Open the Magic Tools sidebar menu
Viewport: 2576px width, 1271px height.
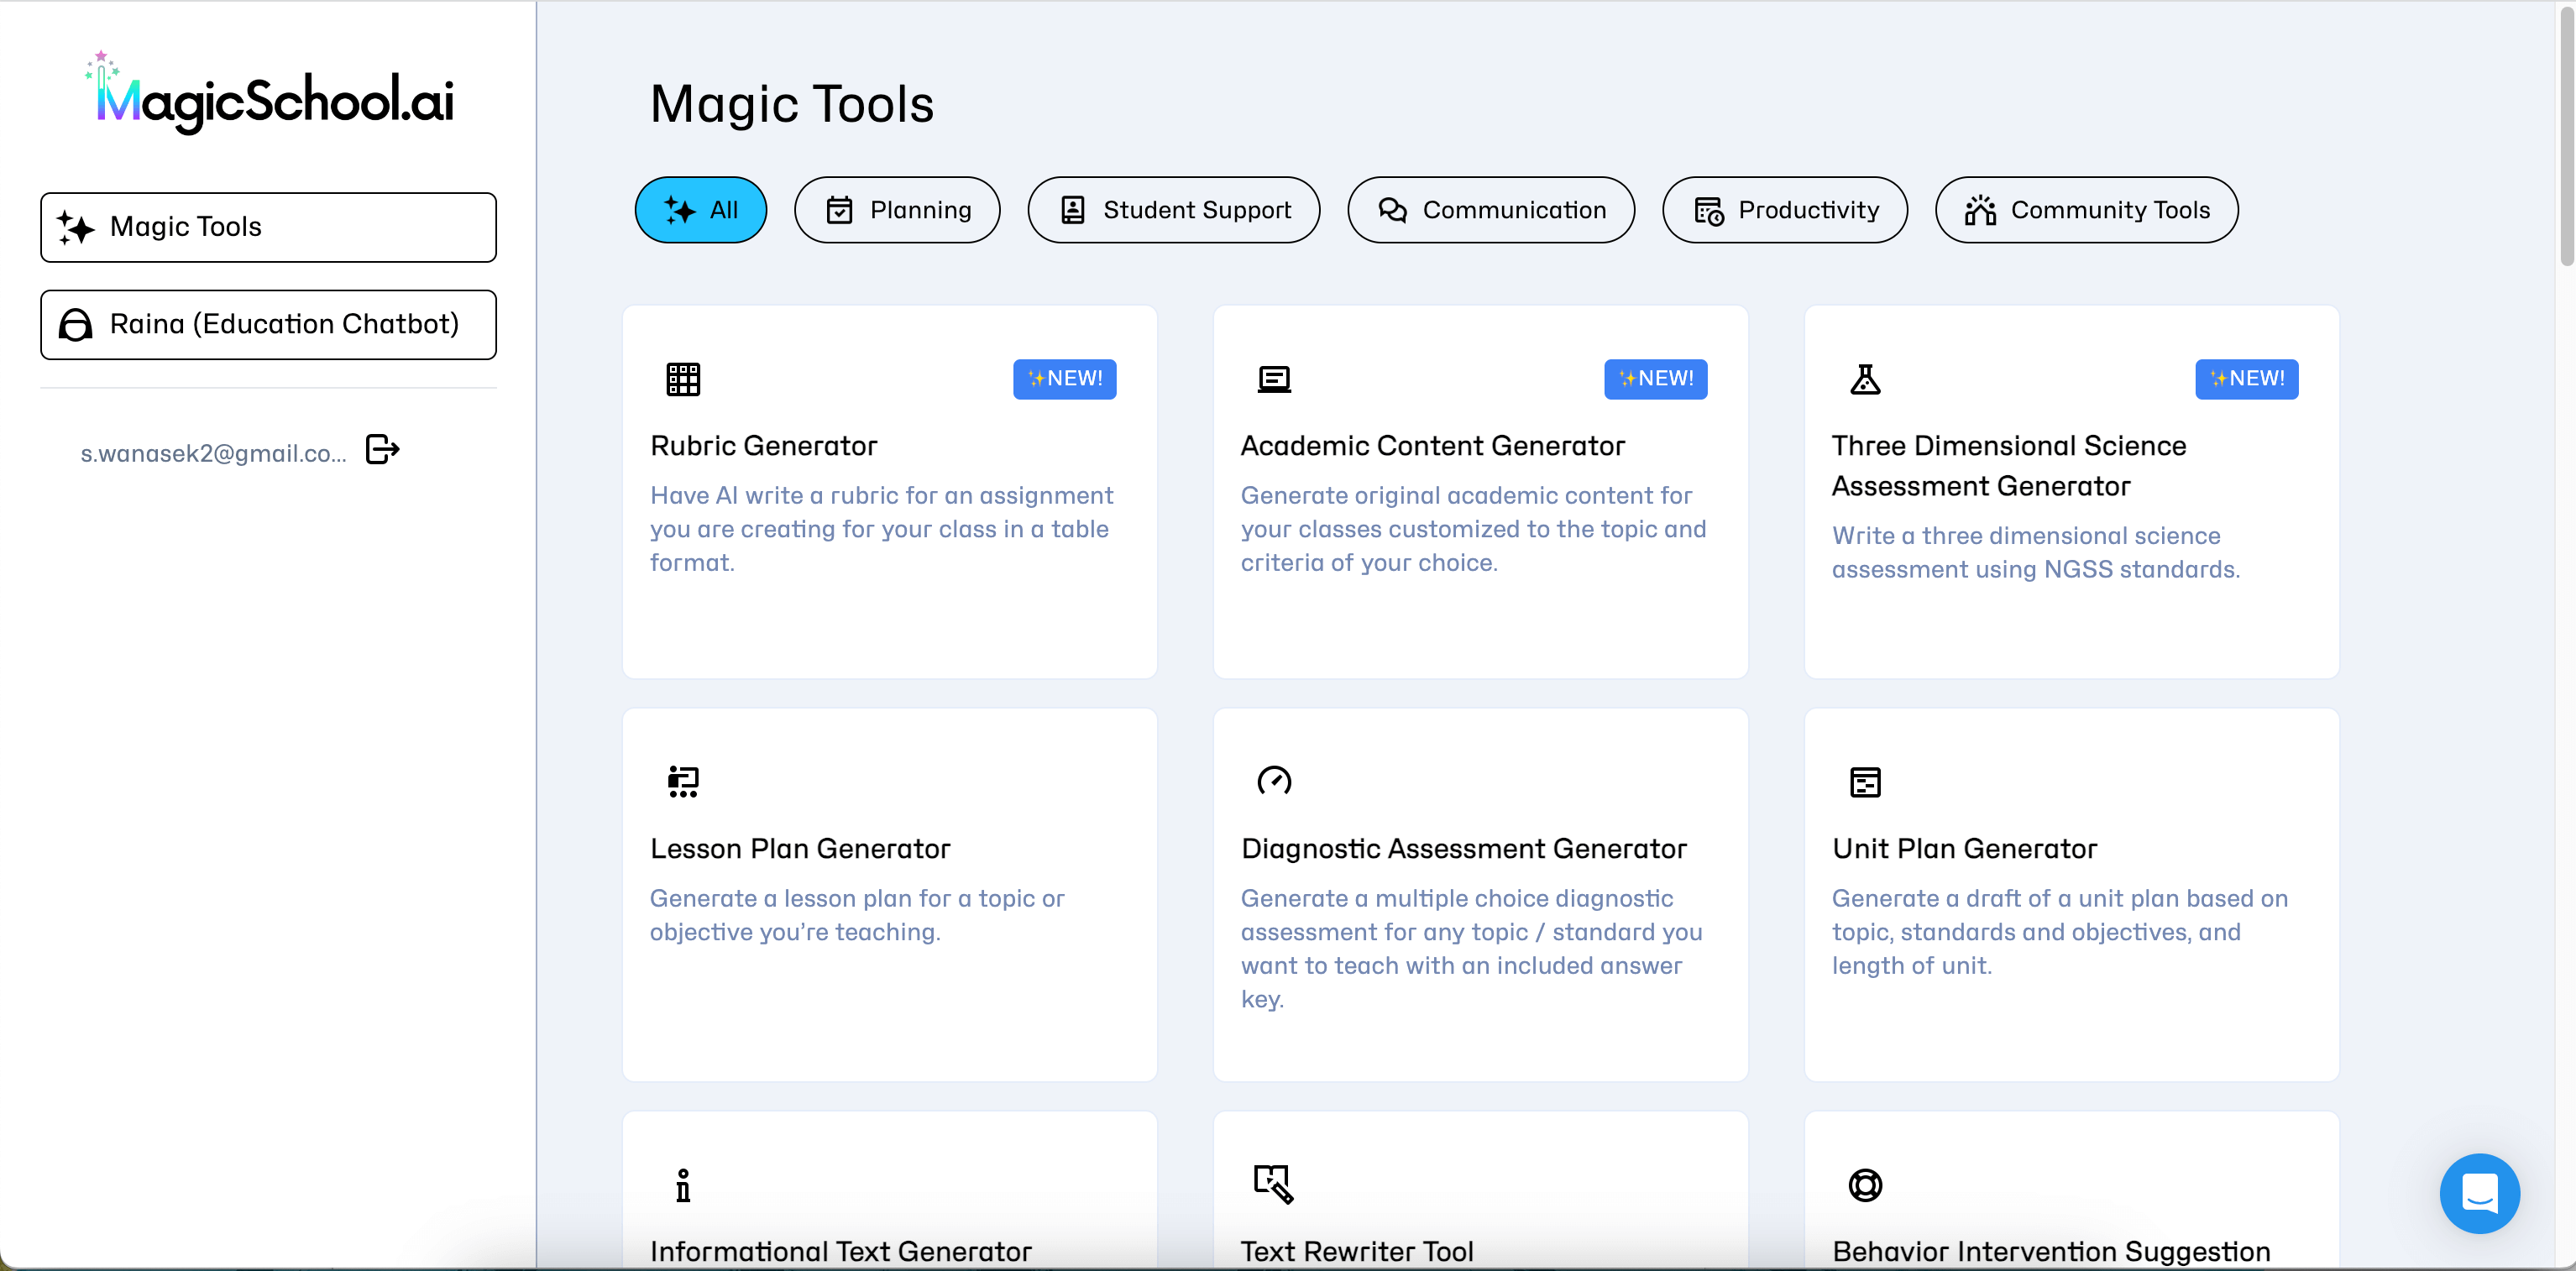[x=268, y=225]
